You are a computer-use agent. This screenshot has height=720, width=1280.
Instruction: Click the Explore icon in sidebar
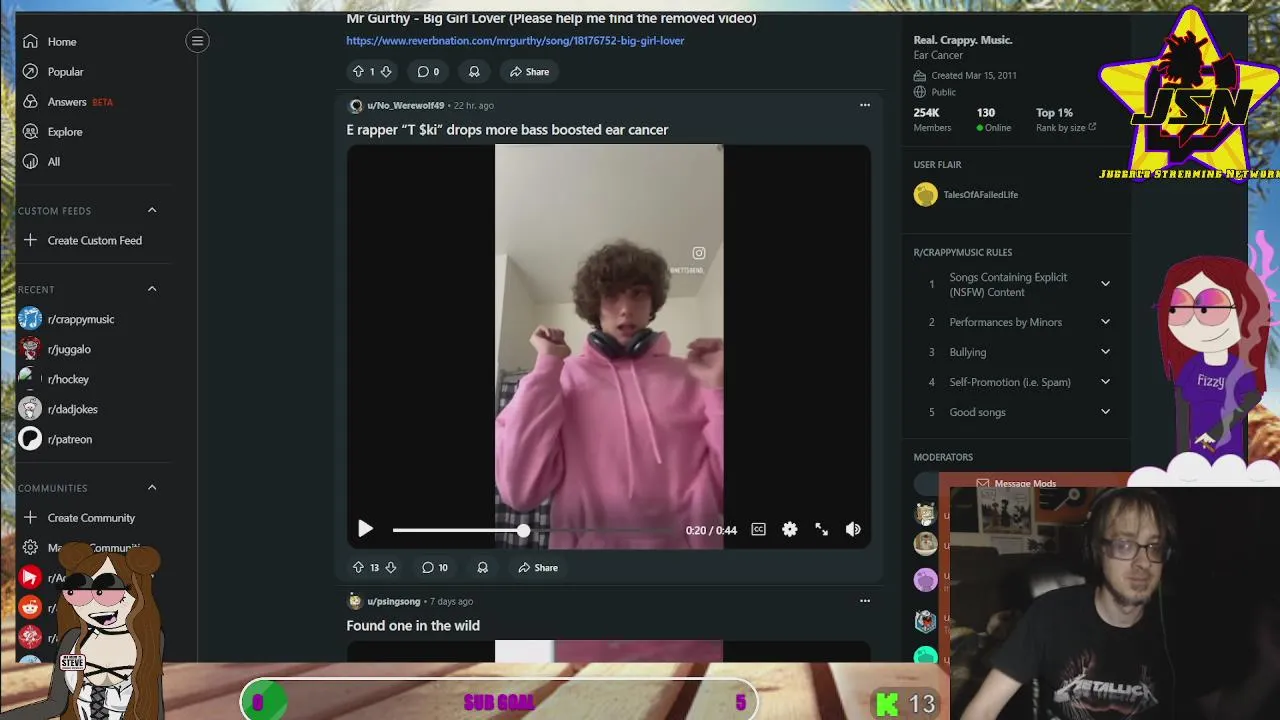click(30, 132)
